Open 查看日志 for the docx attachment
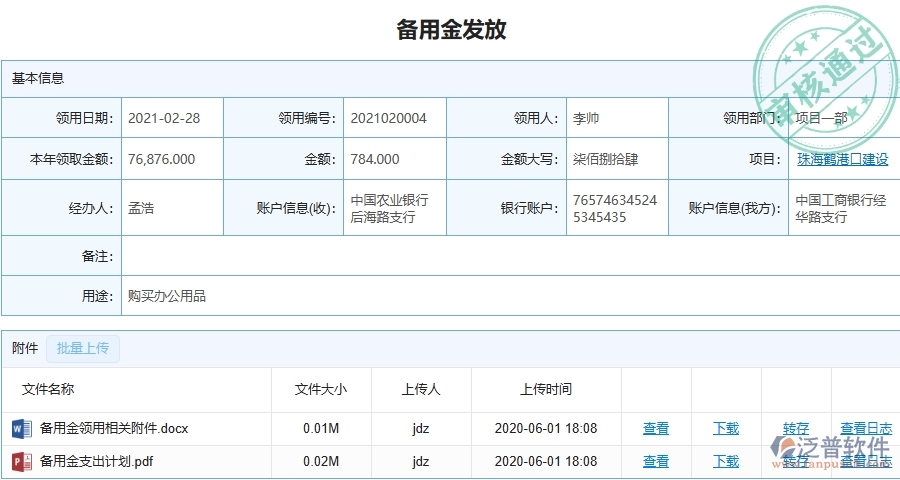This screenshot has width=900, height=480. click(x=866, y=429)
